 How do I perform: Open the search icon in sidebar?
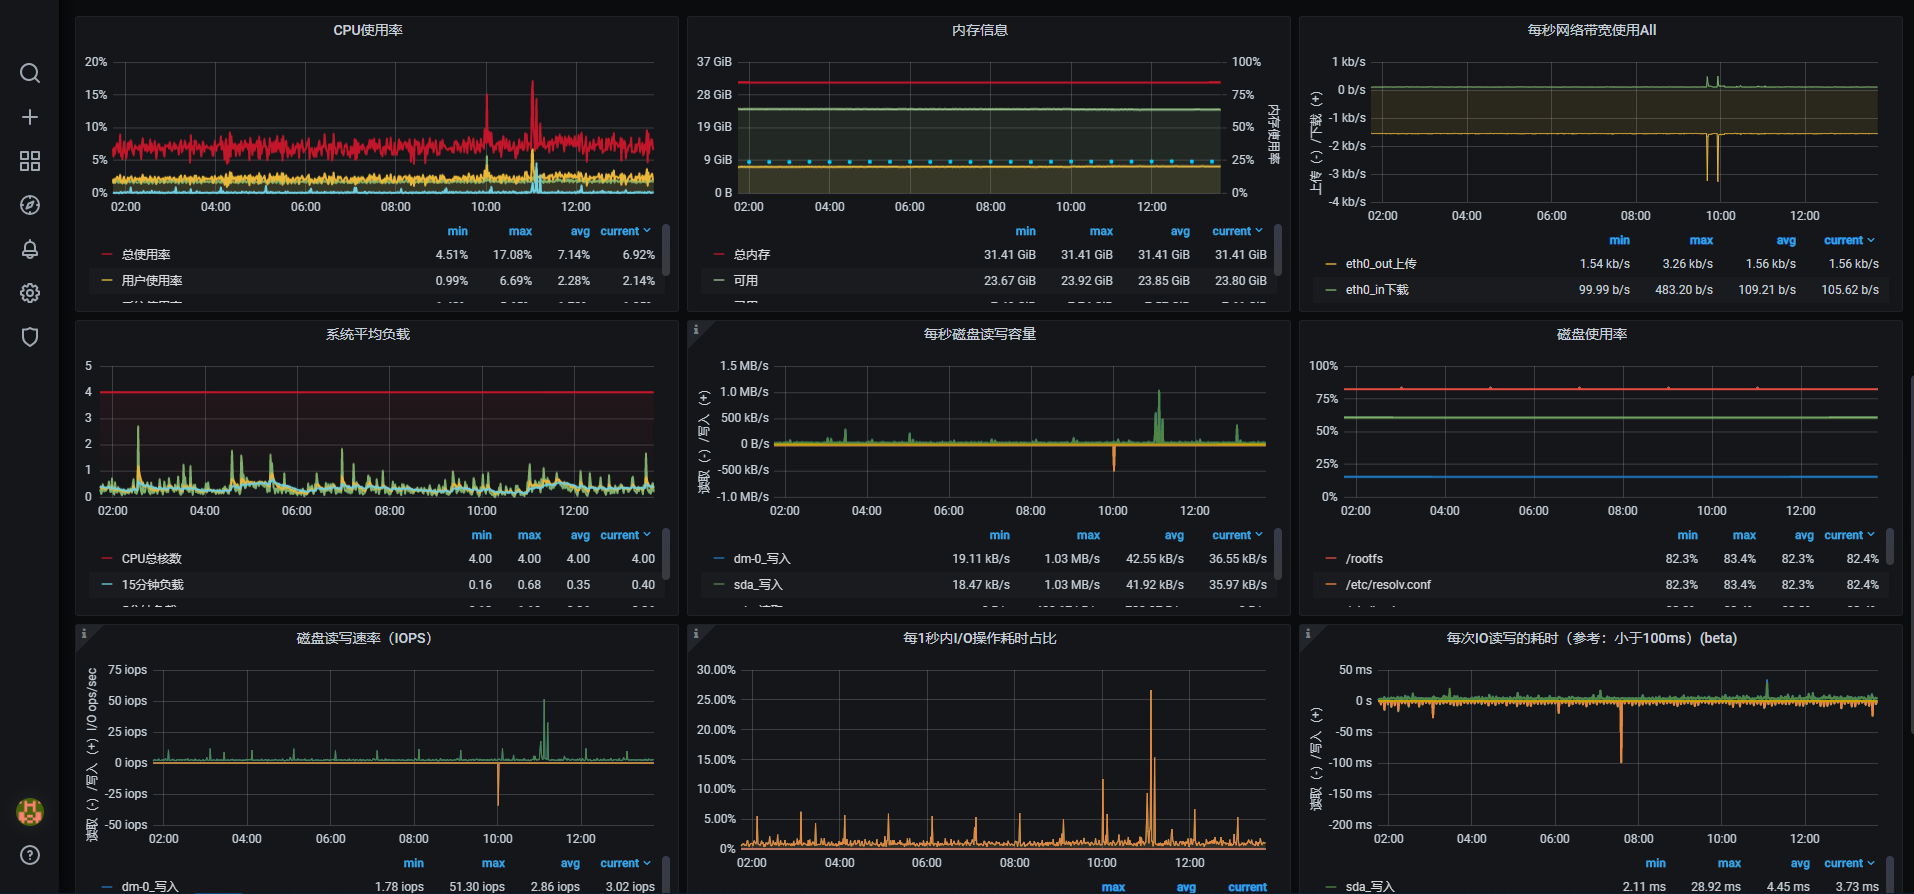[30, 73]
